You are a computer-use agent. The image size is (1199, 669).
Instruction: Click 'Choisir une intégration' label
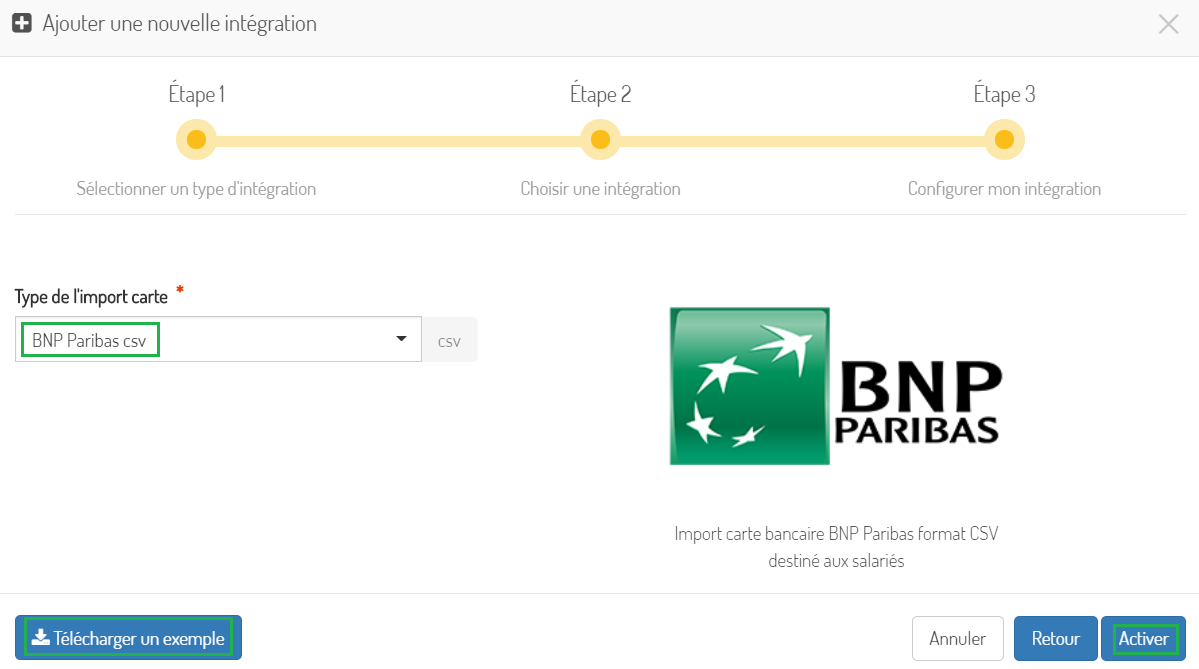(600, 189)
